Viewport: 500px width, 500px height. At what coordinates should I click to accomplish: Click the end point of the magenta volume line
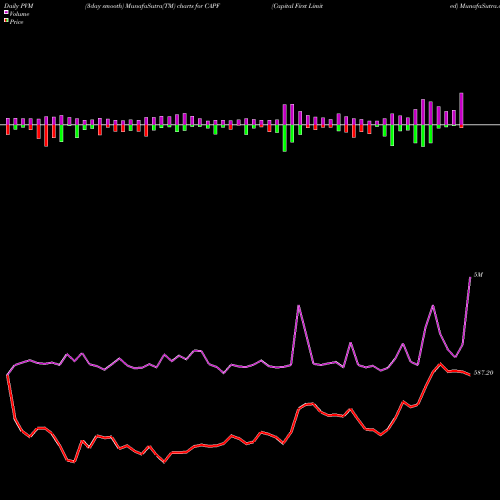coord(470,277)
